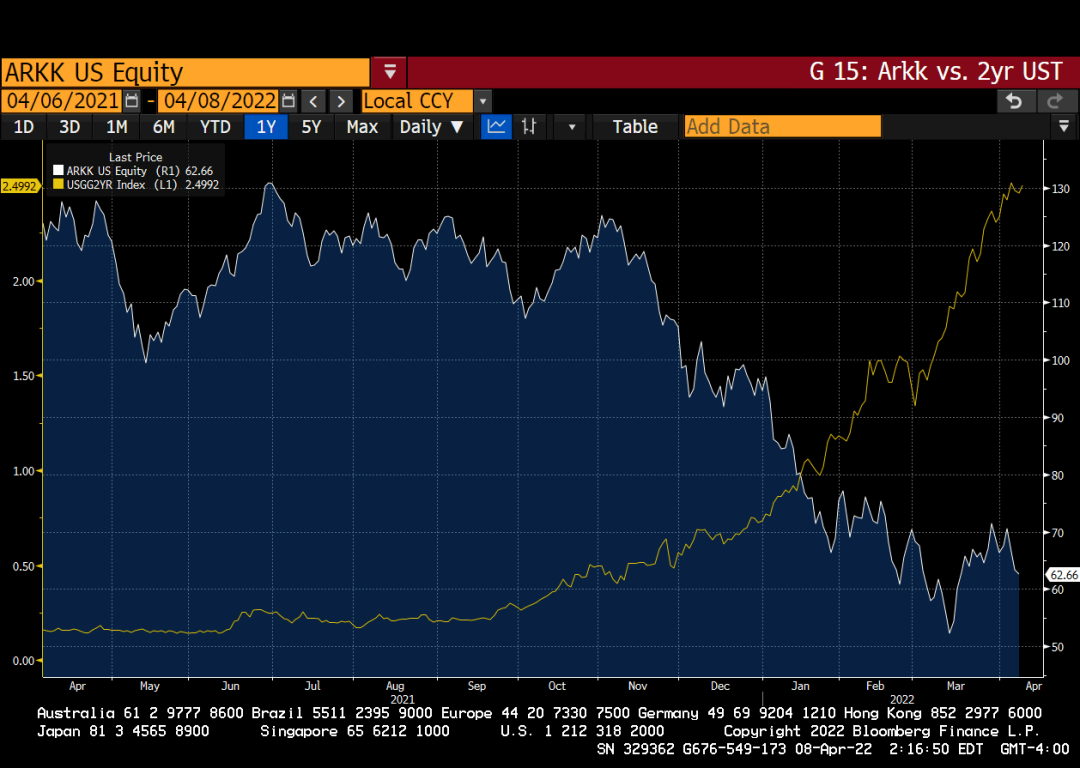Switch to bar/candle chart view

(529, 127)
